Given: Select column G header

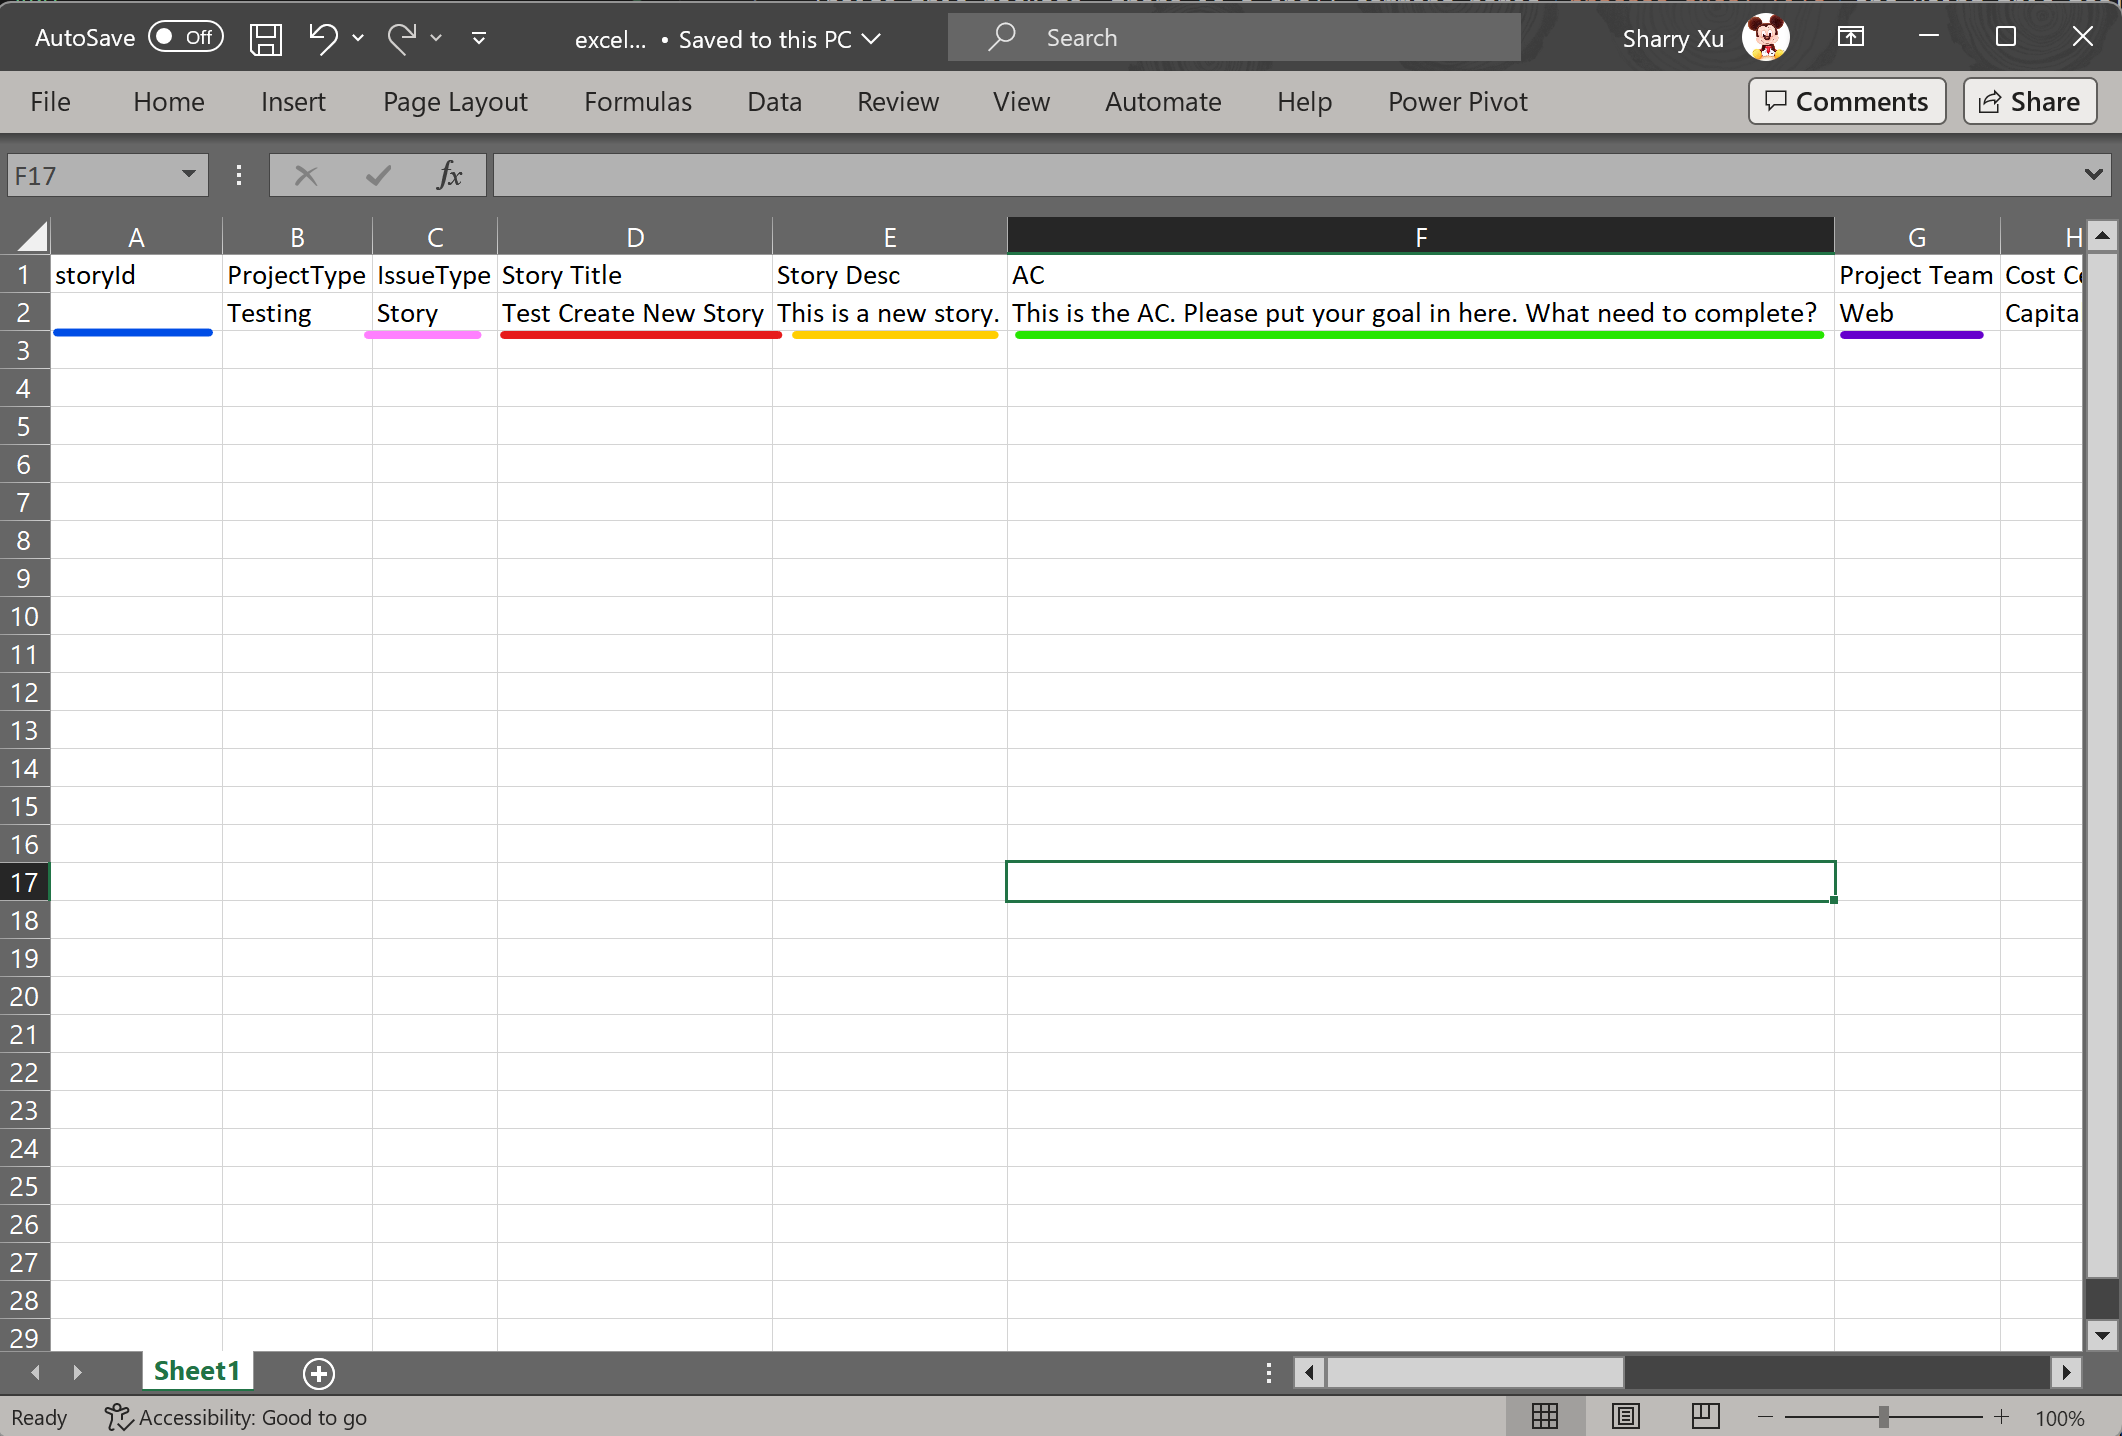Looking at the screenshot, I should click(x=1917, y=236).
